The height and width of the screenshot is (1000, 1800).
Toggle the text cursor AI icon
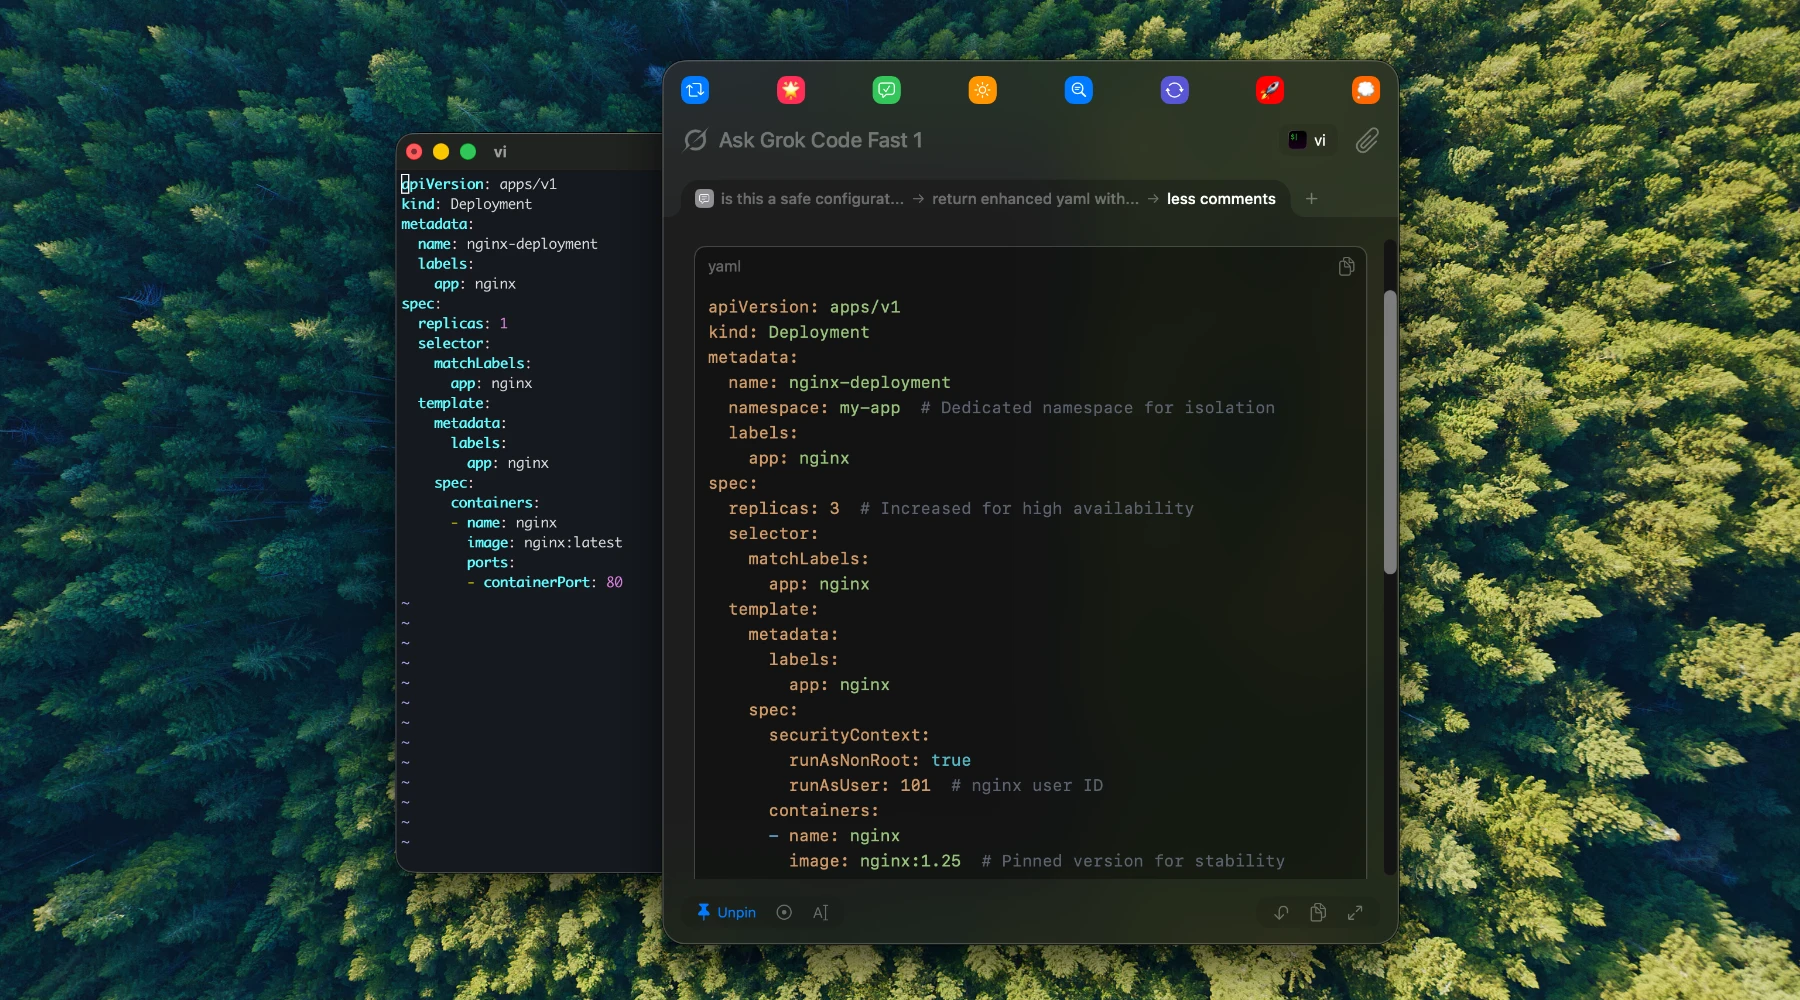coord(820,912)
